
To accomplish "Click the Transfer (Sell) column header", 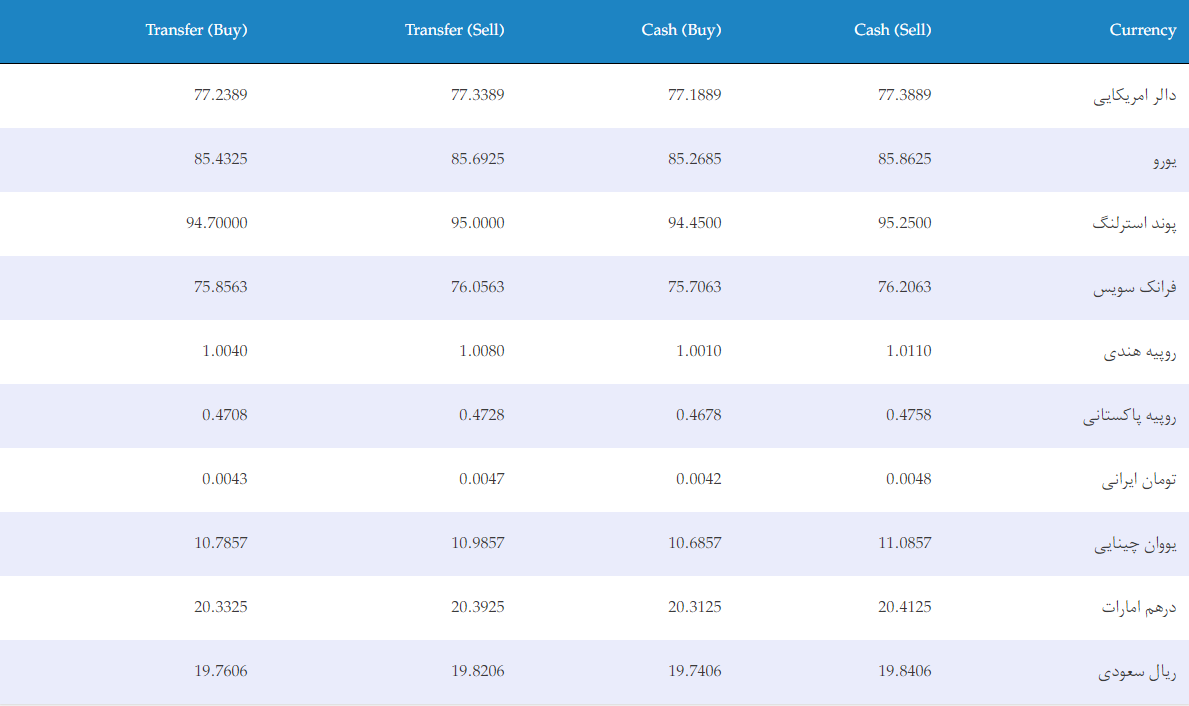I will click(x=454, y=30).
